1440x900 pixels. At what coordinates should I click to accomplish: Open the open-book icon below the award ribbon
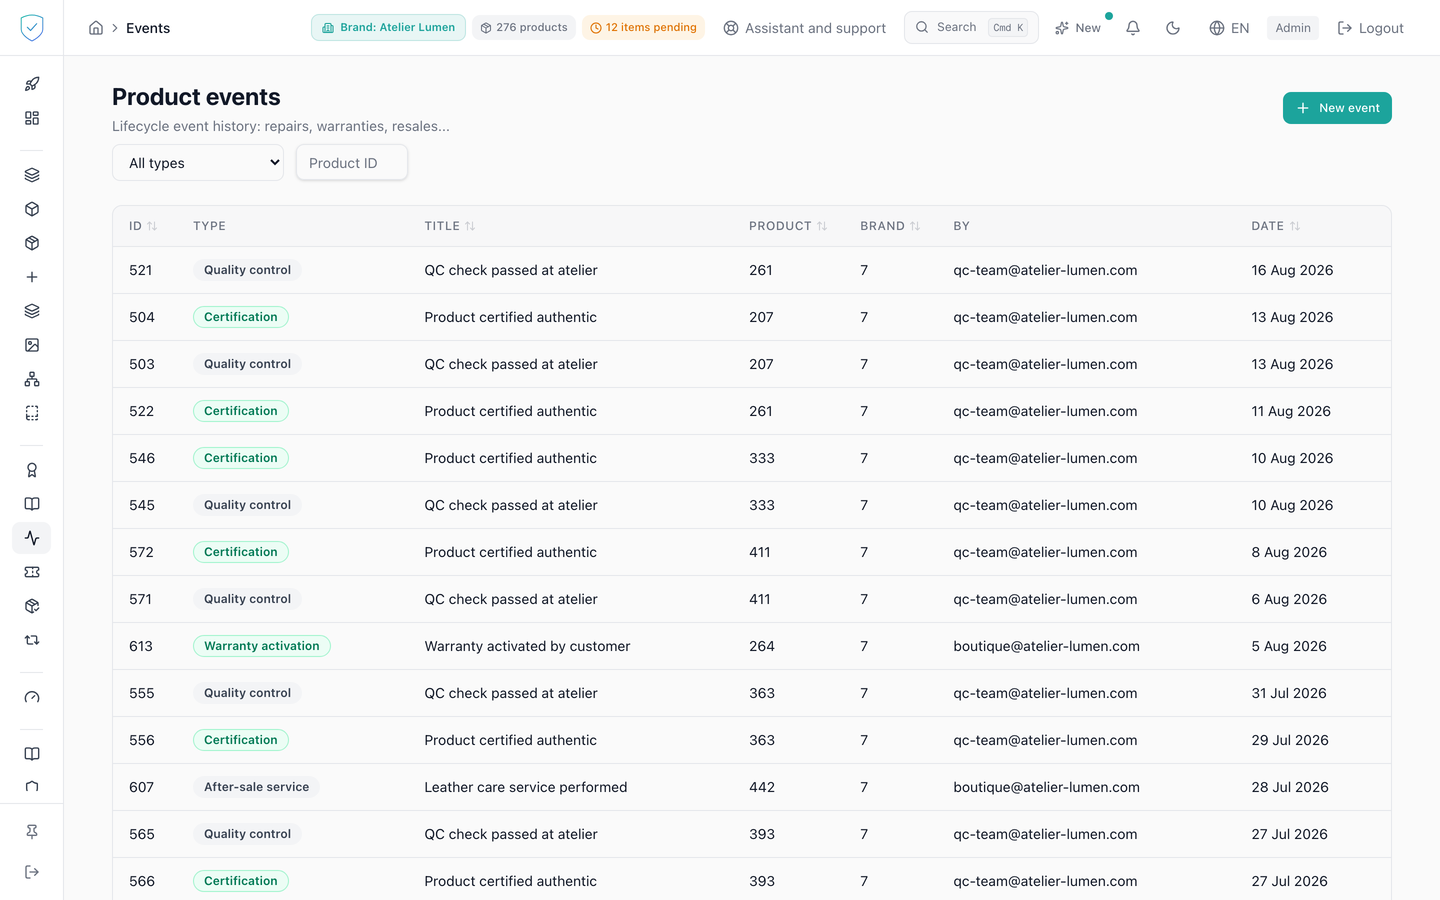32,504
